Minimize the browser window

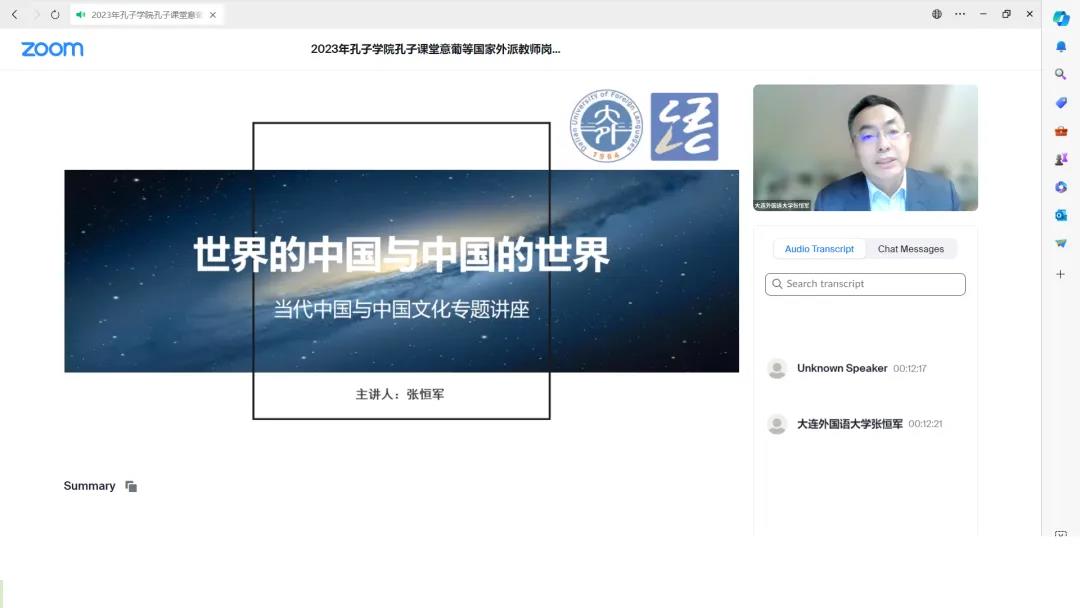pyautogui.click(x=983, y=14)
